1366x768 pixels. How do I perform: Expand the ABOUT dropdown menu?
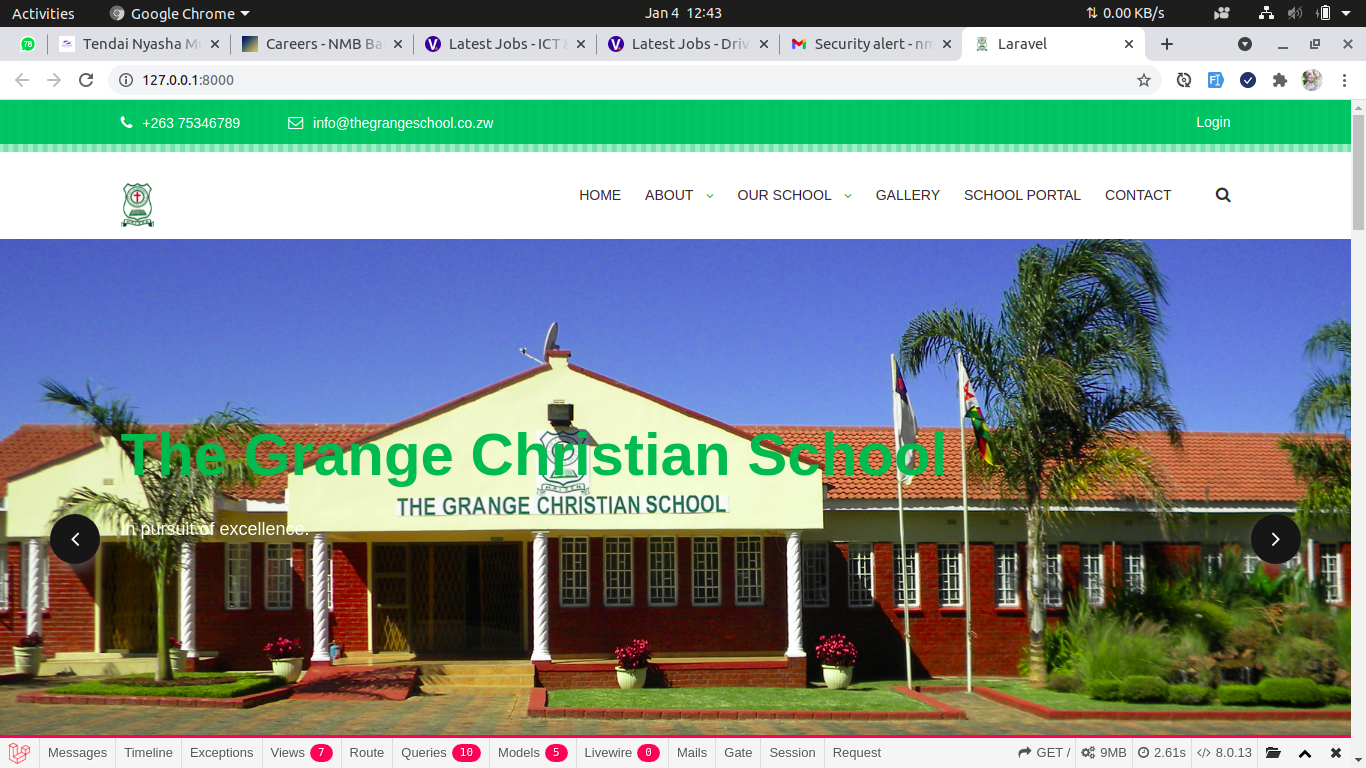(x=679, y=195)
